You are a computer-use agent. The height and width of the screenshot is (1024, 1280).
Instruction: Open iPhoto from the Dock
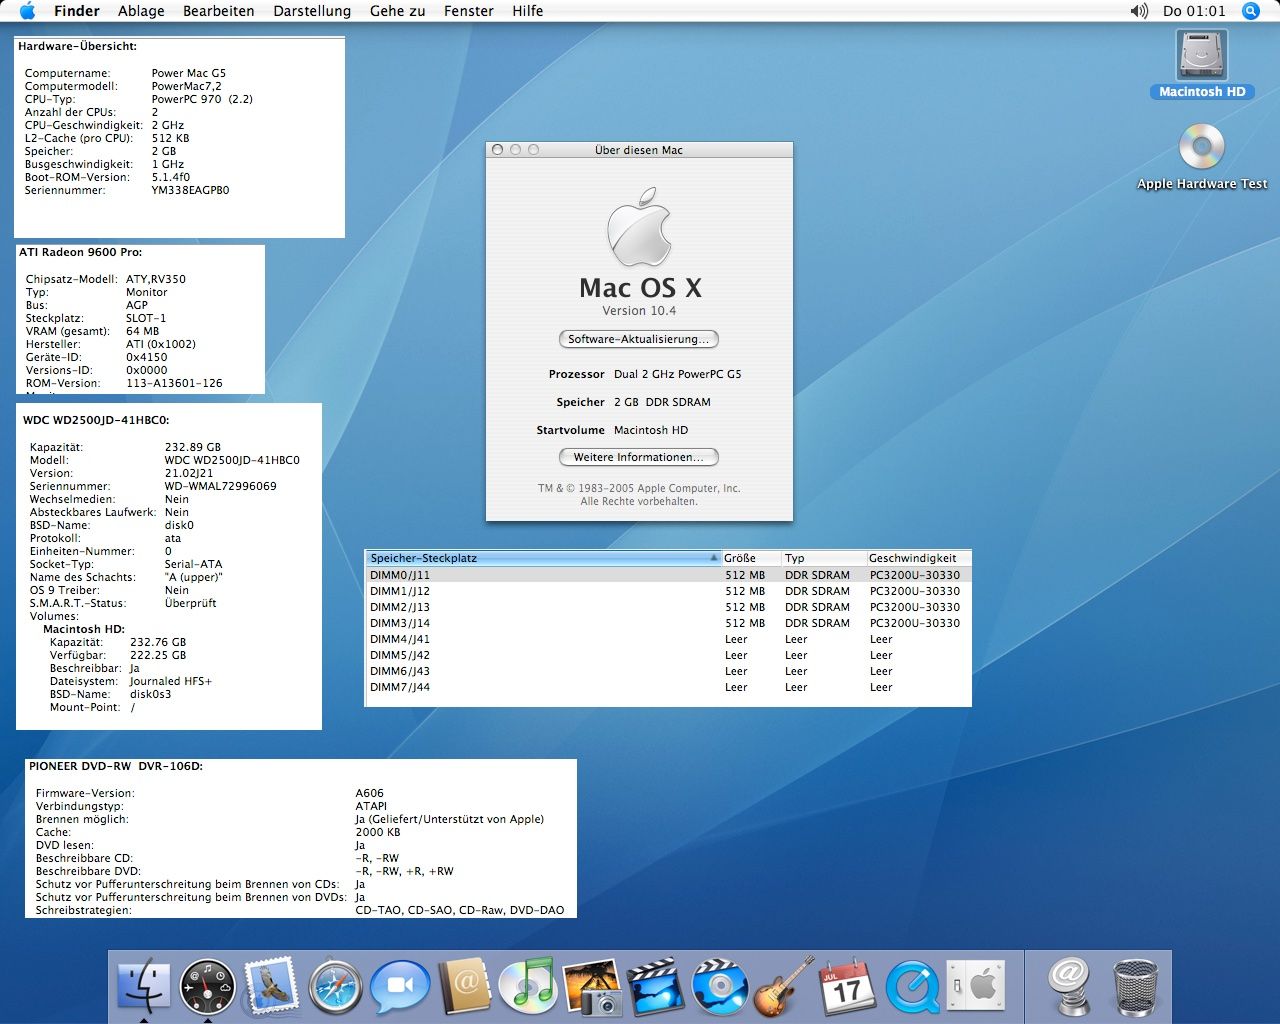coord(592,986)
